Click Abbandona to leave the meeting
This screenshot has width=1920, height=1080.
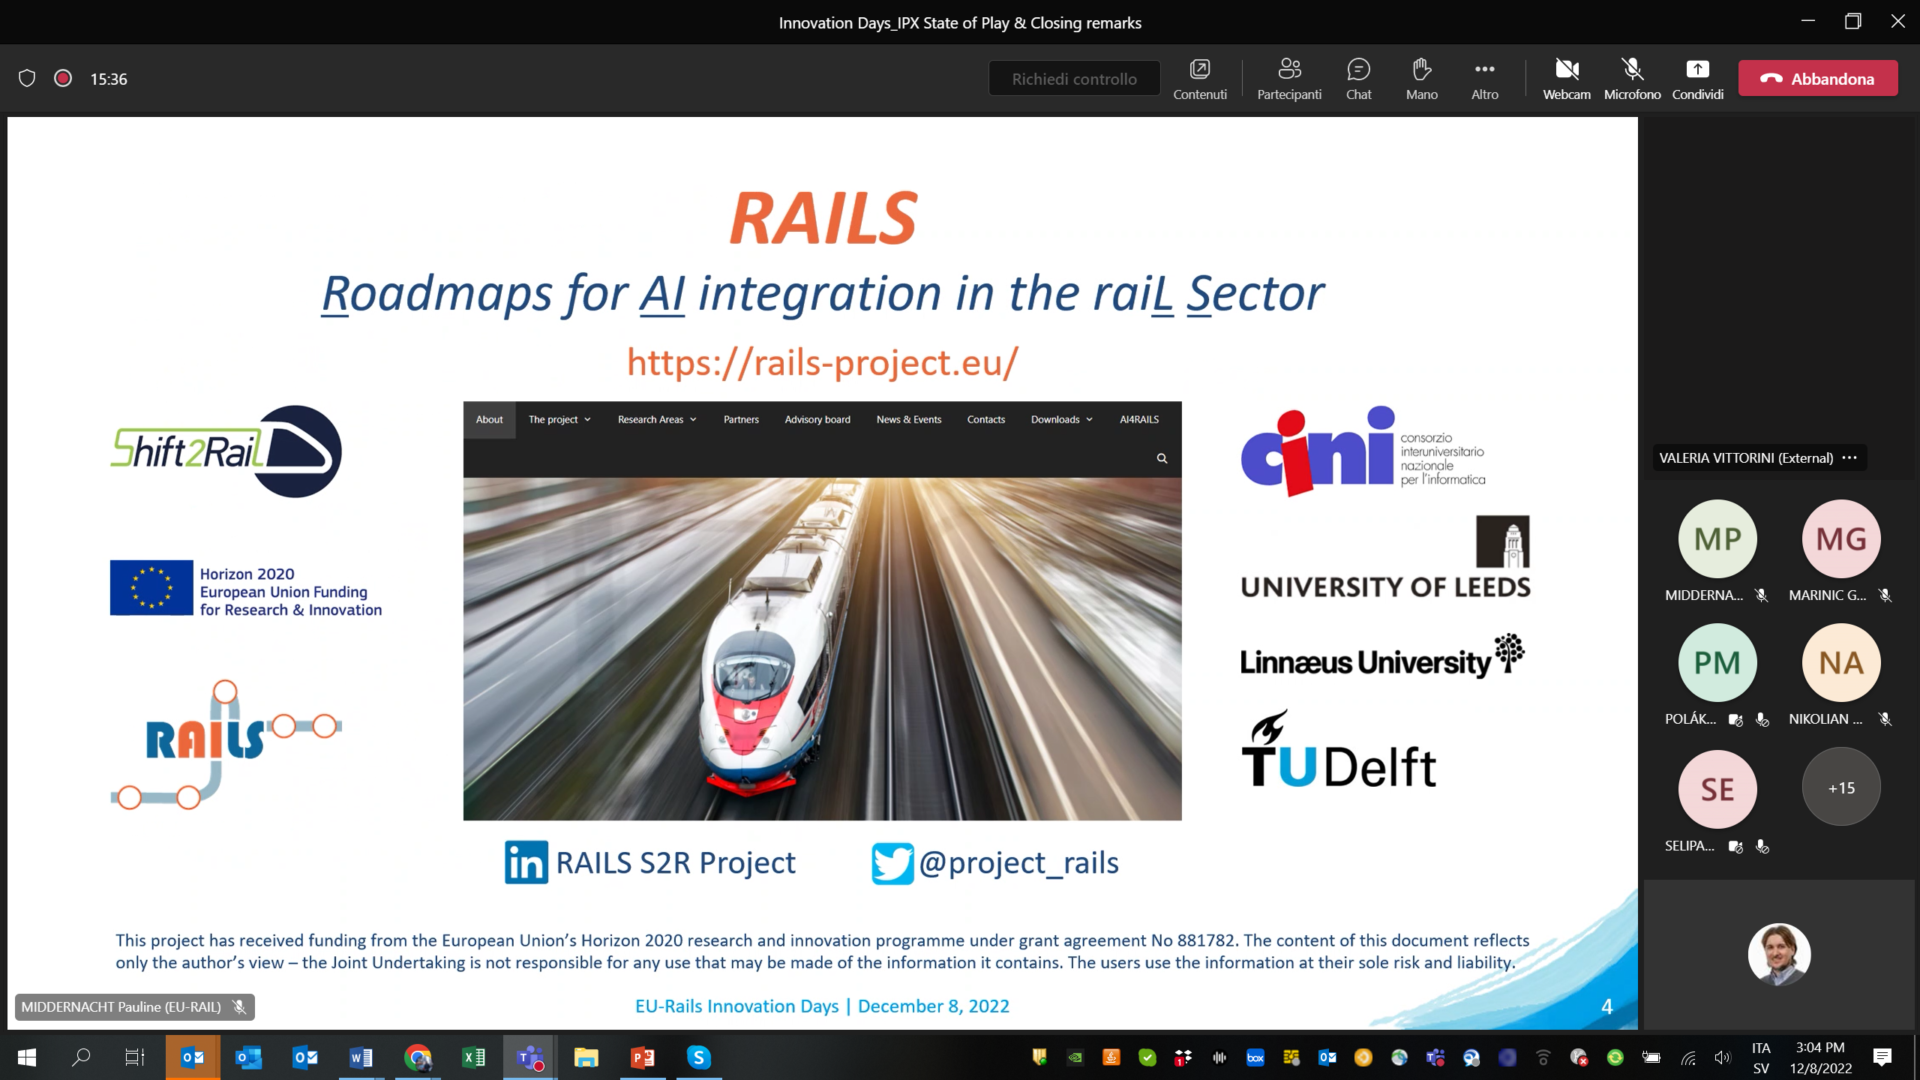(1818, 77)
